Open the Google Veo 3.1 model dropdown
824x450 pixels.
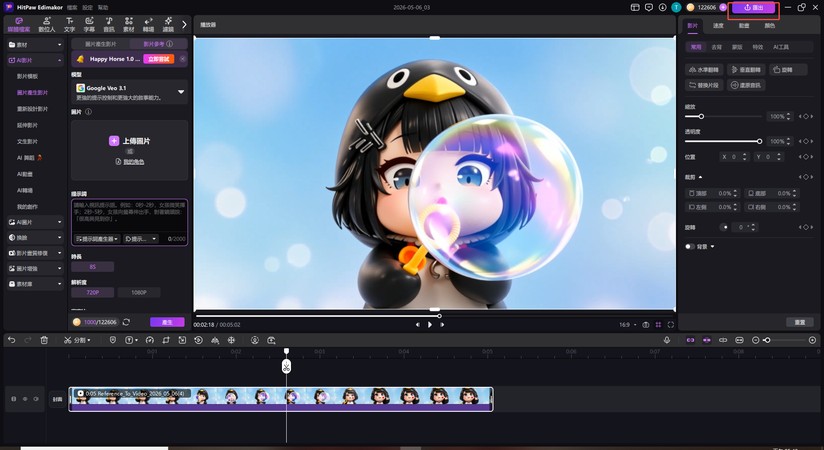click(129, 92)
